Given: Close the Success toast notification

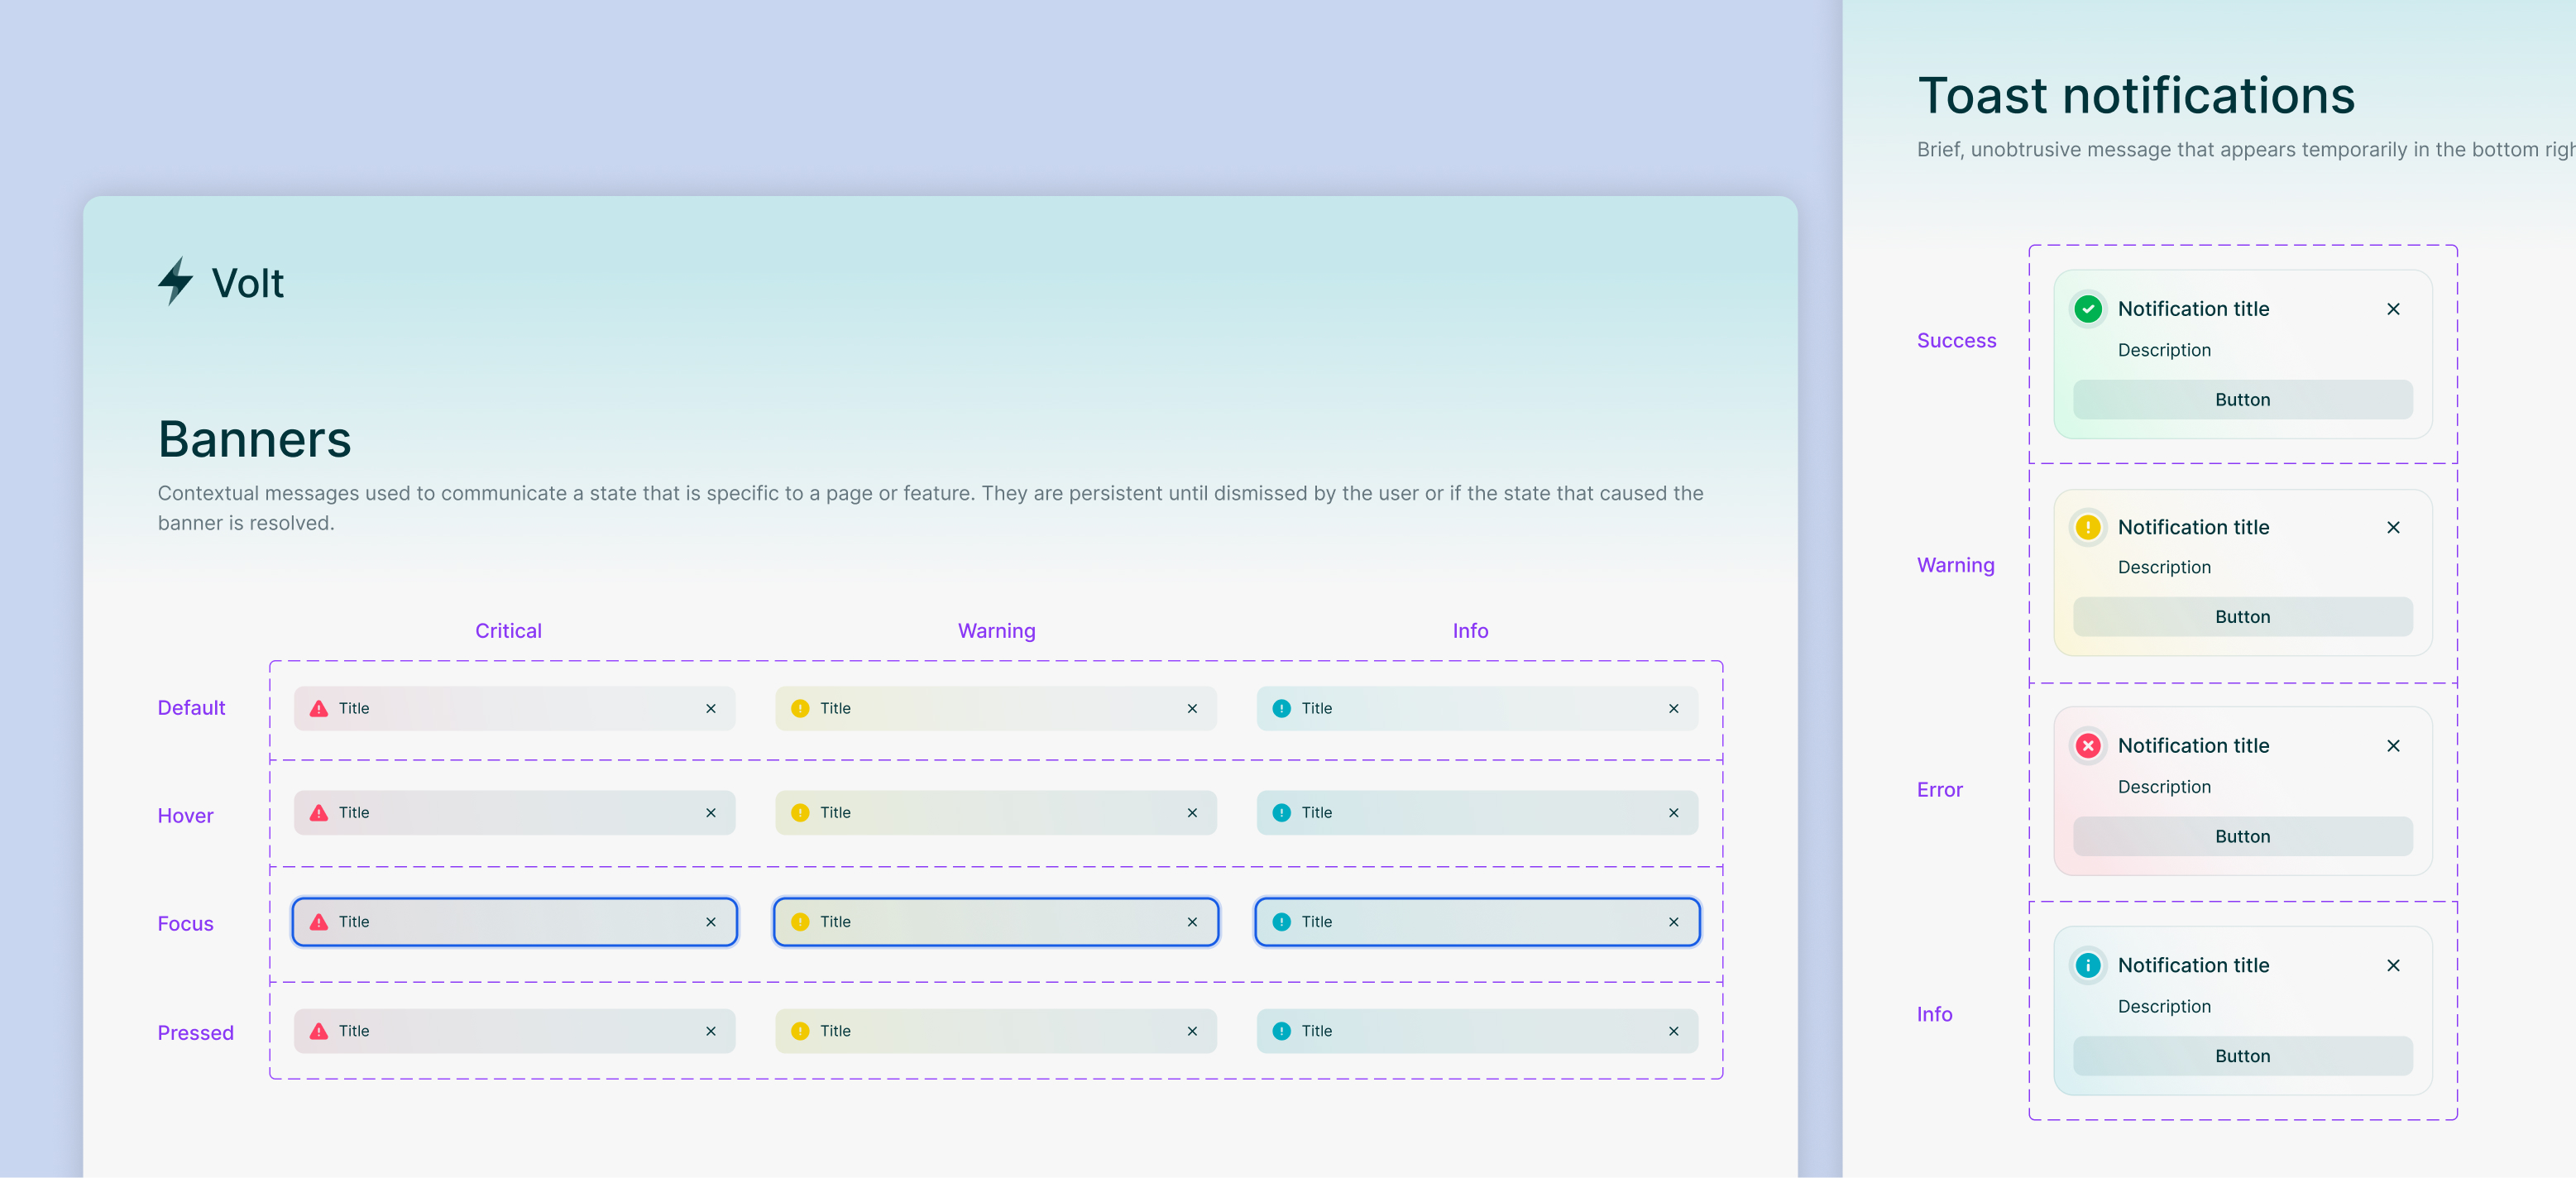Looking at the screenshot, I should tap(2393, 309).
